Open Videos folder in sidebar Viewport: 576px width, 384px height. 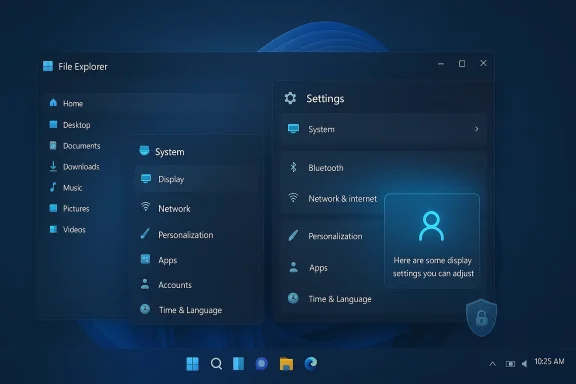[x=67, y=230]
